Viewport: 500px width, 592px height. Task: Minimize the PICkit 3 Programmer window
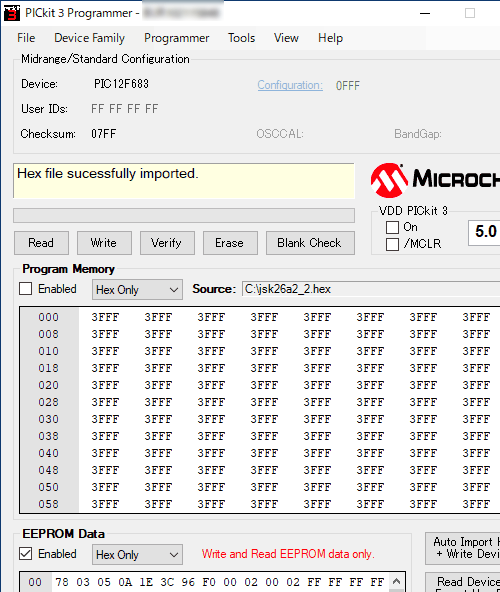[x=425, y=13]
